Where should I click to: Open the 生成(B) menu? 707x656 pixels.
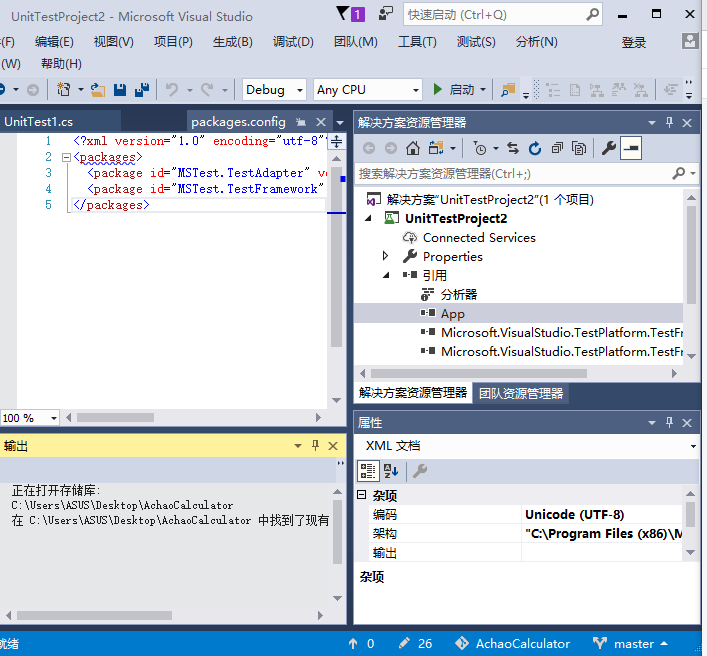click(x=233, y=42)
